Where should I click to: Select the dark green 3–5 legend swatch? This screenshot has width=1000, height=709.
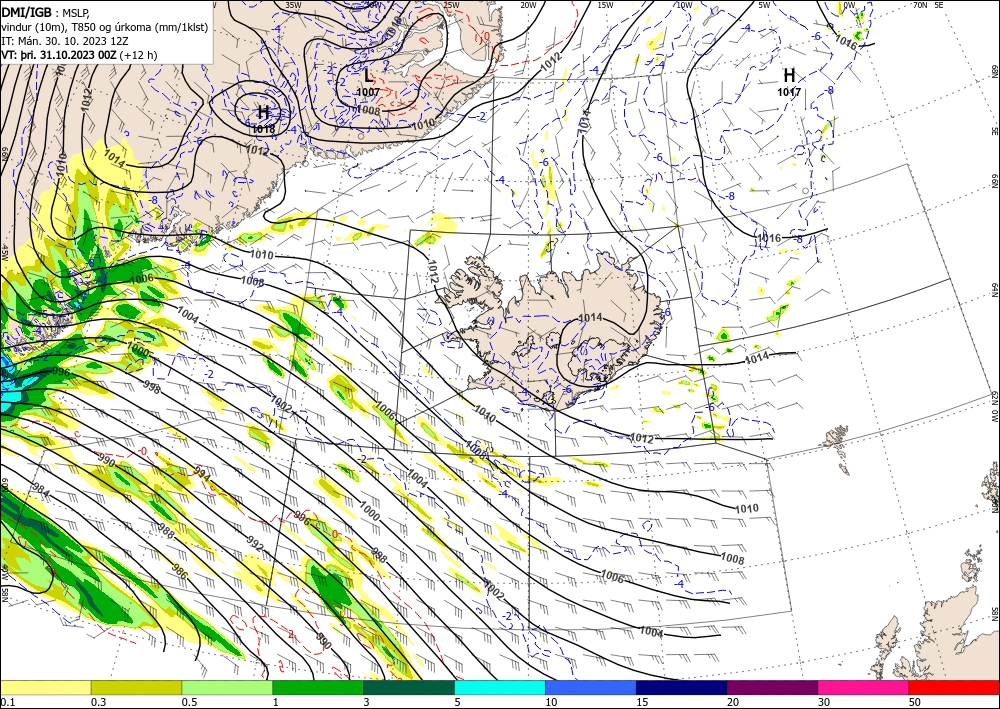(409, 687)
